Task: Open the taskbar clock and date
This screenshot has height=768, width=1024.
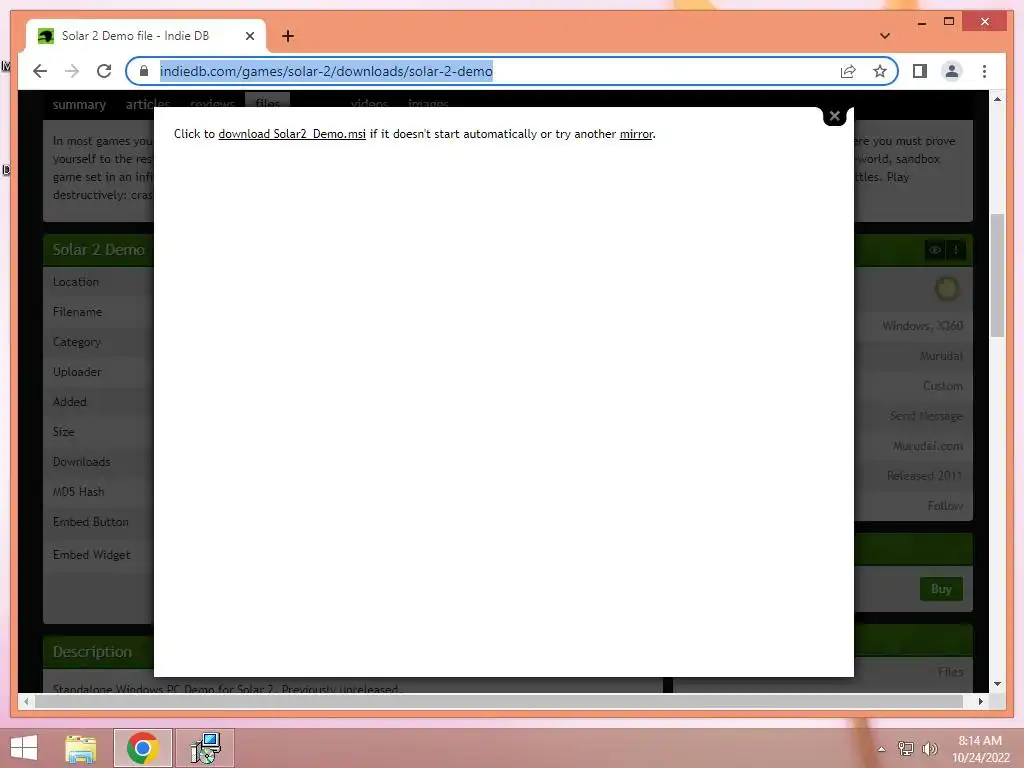Action: tap(980, 749)
